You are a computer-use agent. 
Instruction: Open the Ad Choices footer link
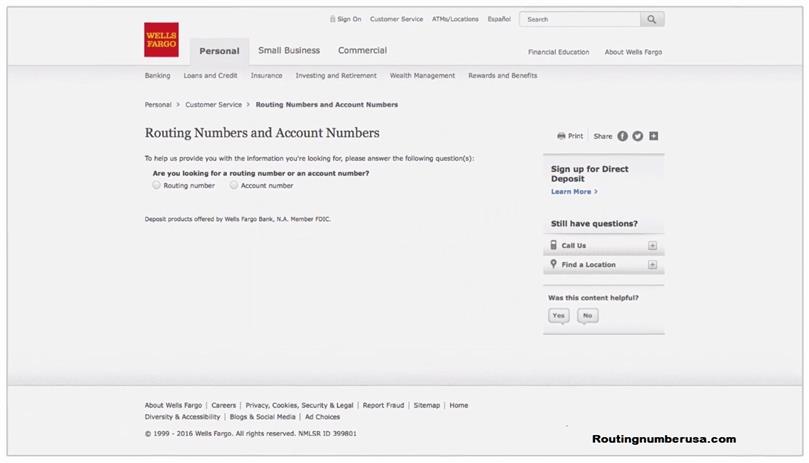[322, 417]
